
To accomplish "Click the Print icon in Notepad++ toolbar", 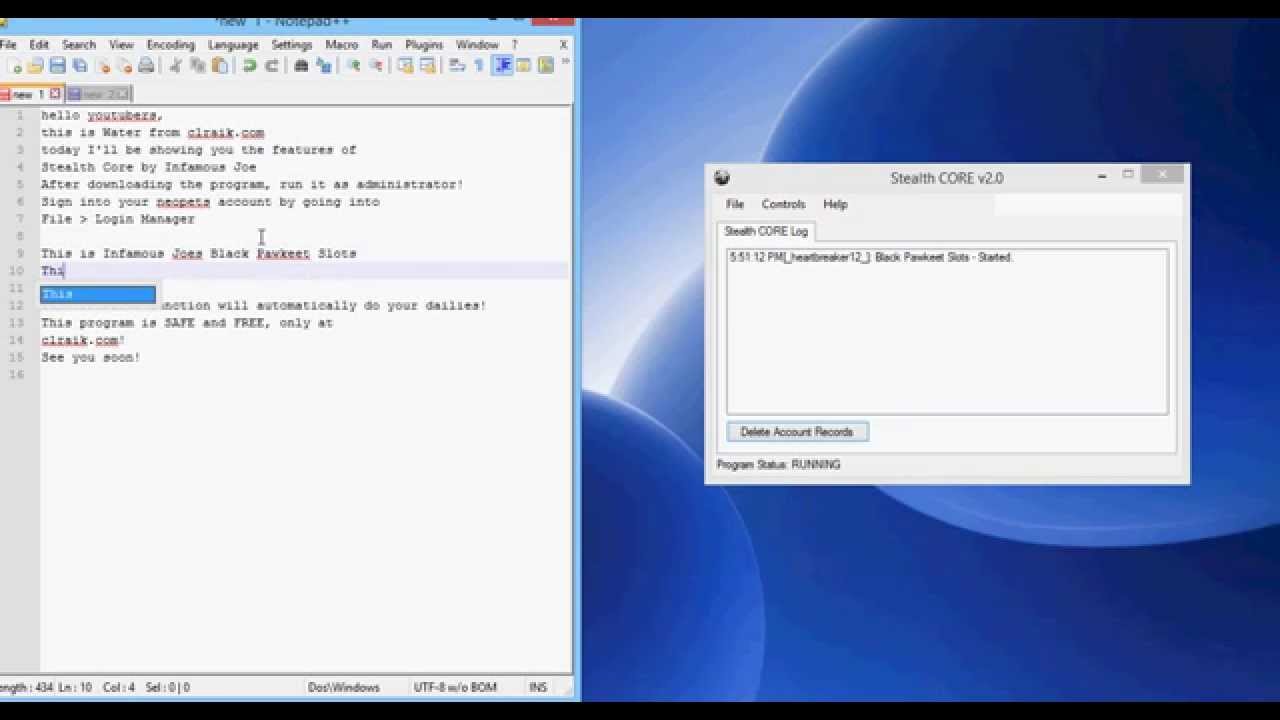I will (146, 66).
